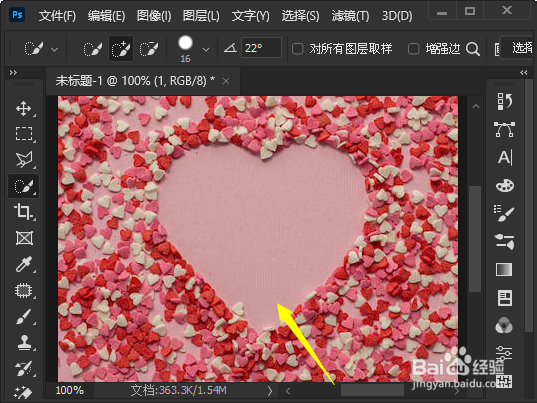Choose Subtract from Selection mode
537x403 pixels.
click(149, 49)
